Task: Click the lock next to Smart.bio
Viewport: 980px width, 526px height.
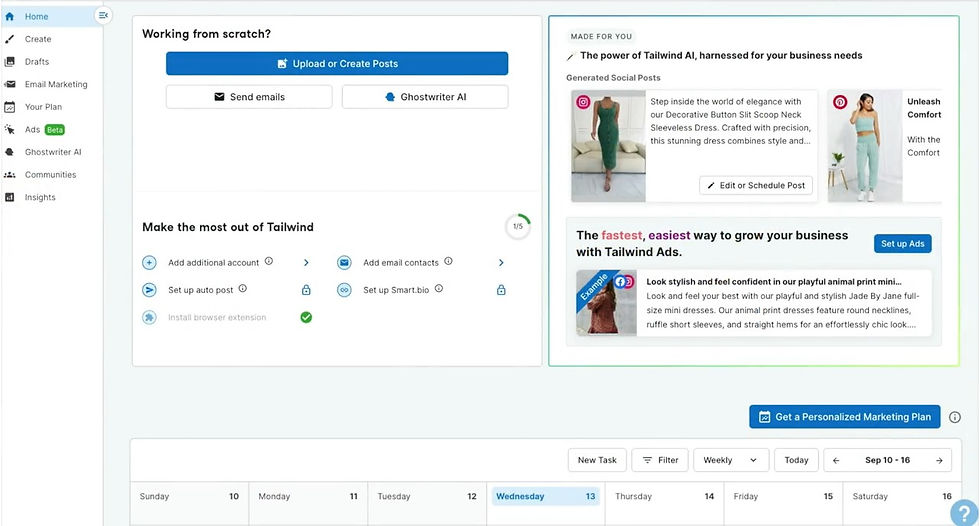Action: point(501,290)
